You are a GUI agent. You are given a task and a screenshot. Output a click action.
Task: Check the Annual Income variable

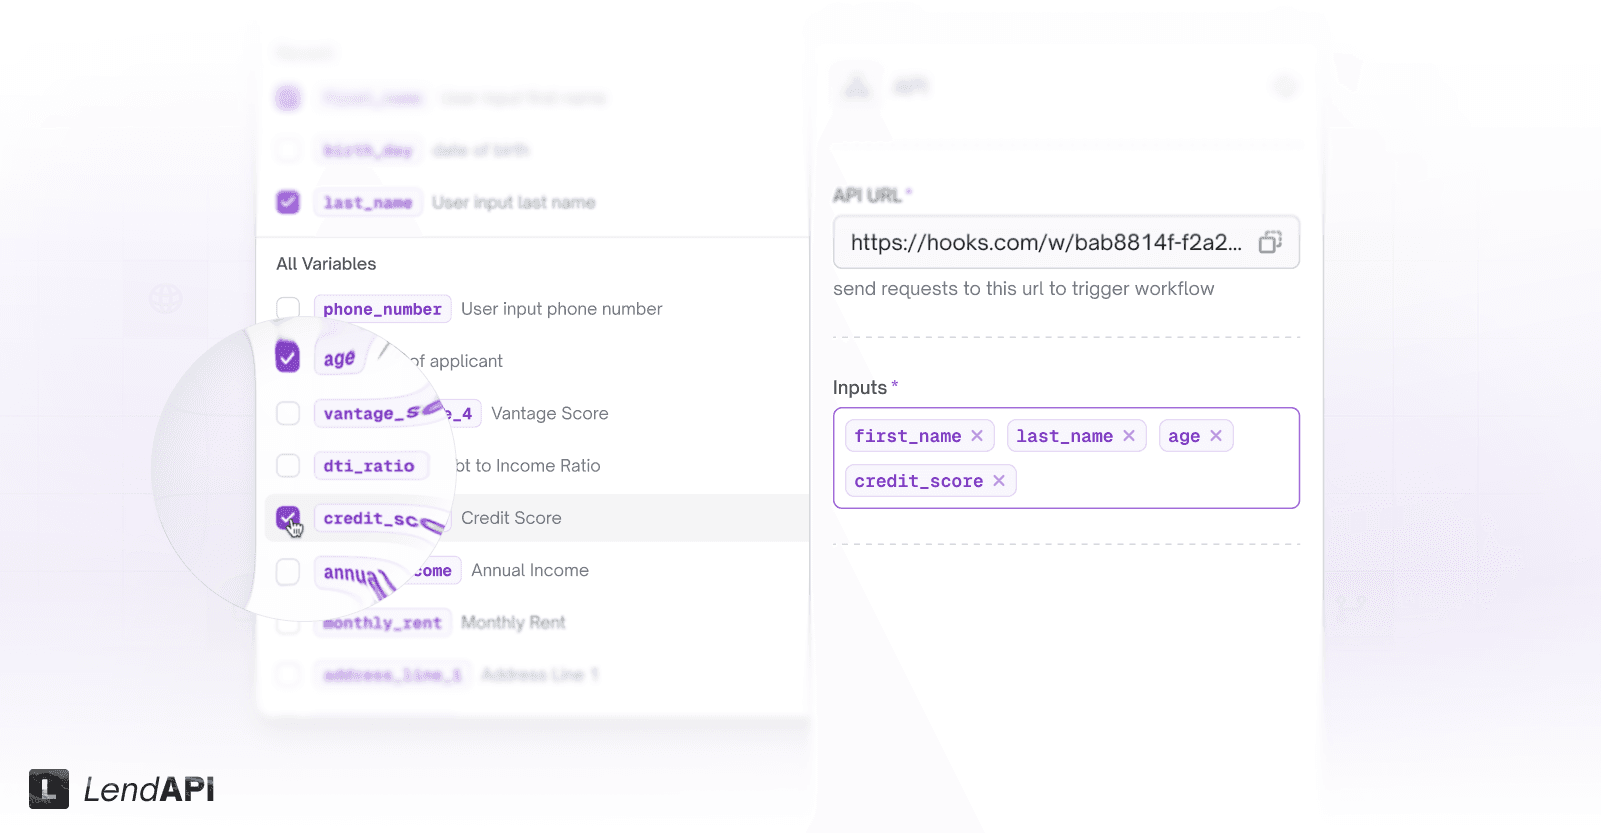(287, 570)
